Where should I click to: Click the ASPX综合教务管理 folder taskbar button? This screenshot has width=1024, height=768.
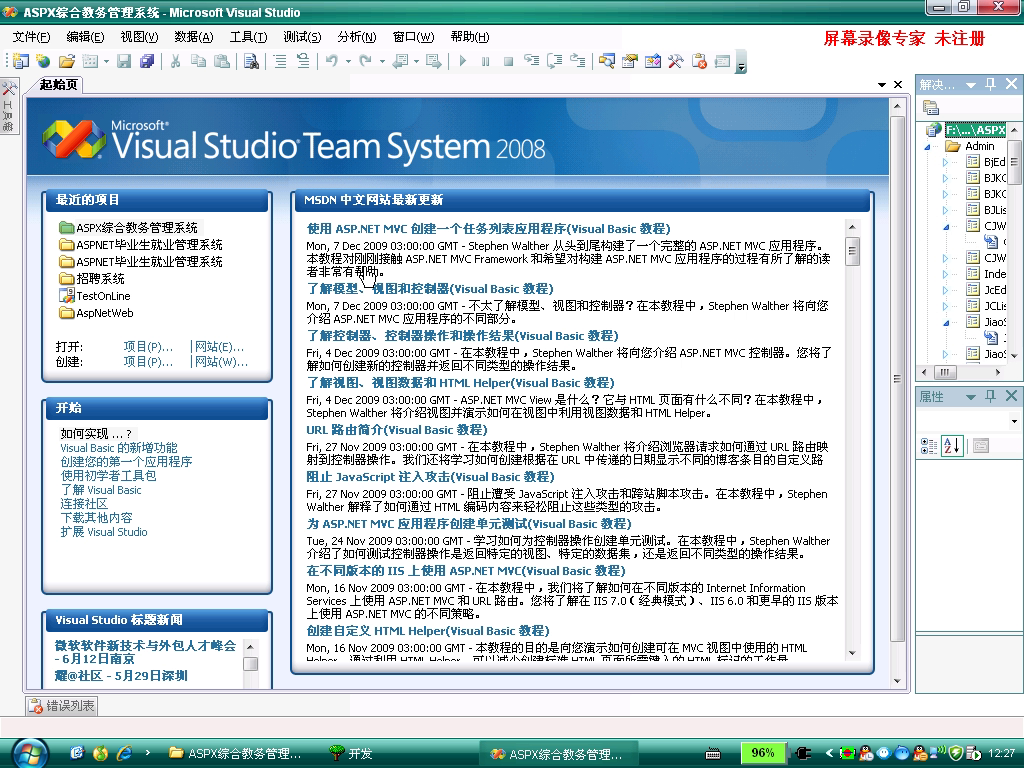(236, 754)
